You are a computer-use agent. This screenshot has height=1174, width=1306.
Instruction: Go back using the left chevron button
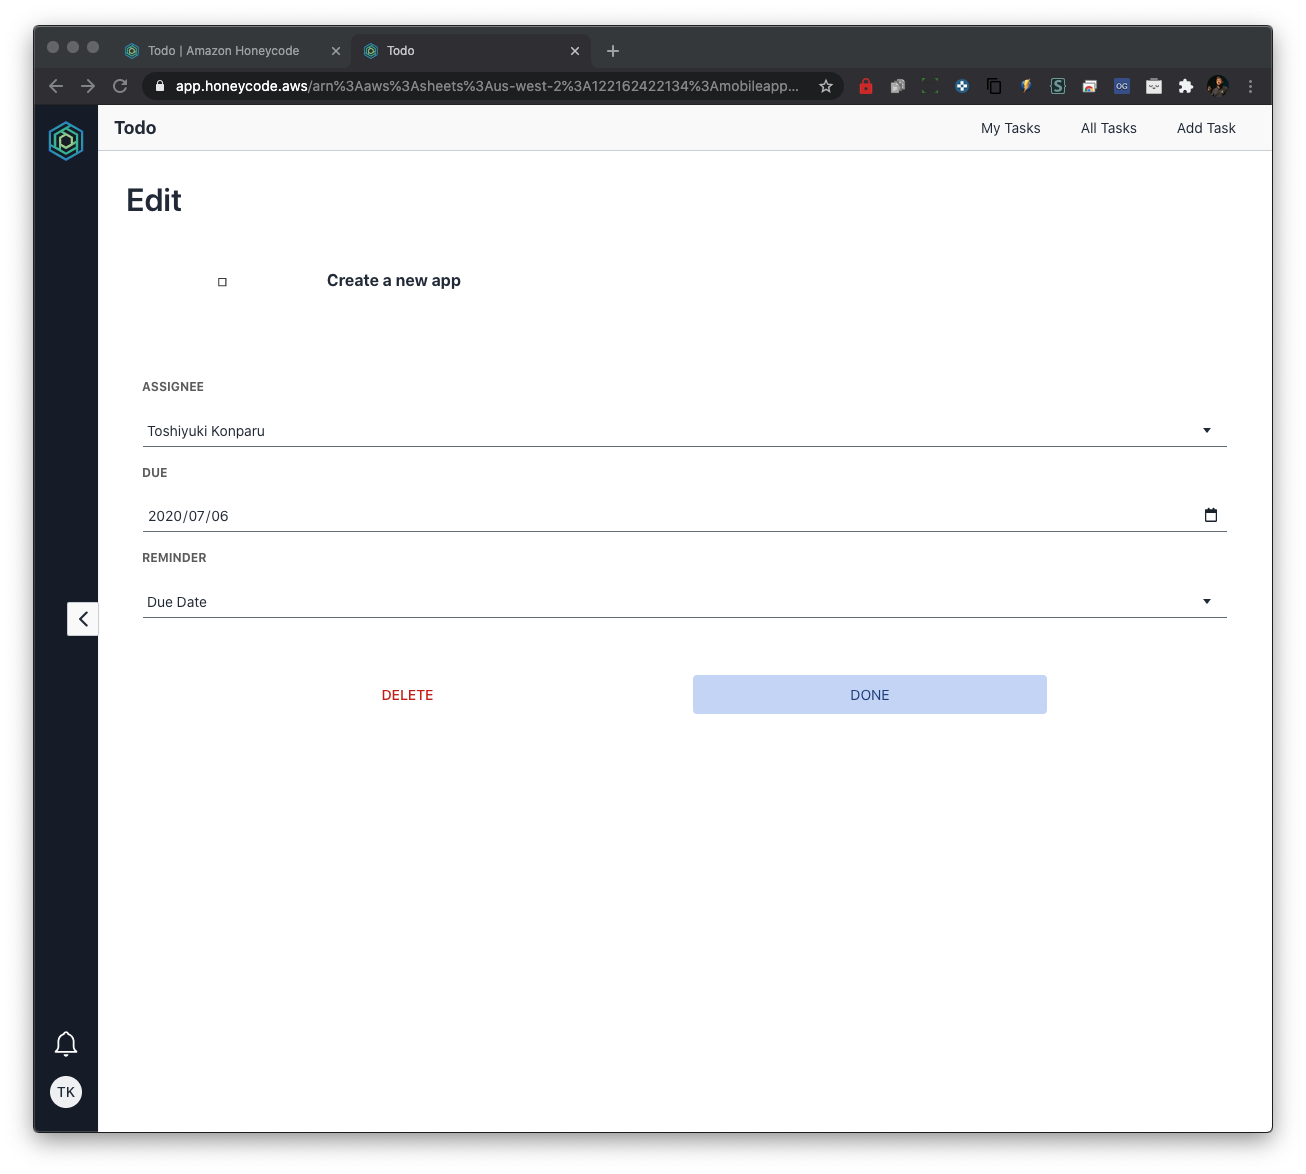coord(83,619)
